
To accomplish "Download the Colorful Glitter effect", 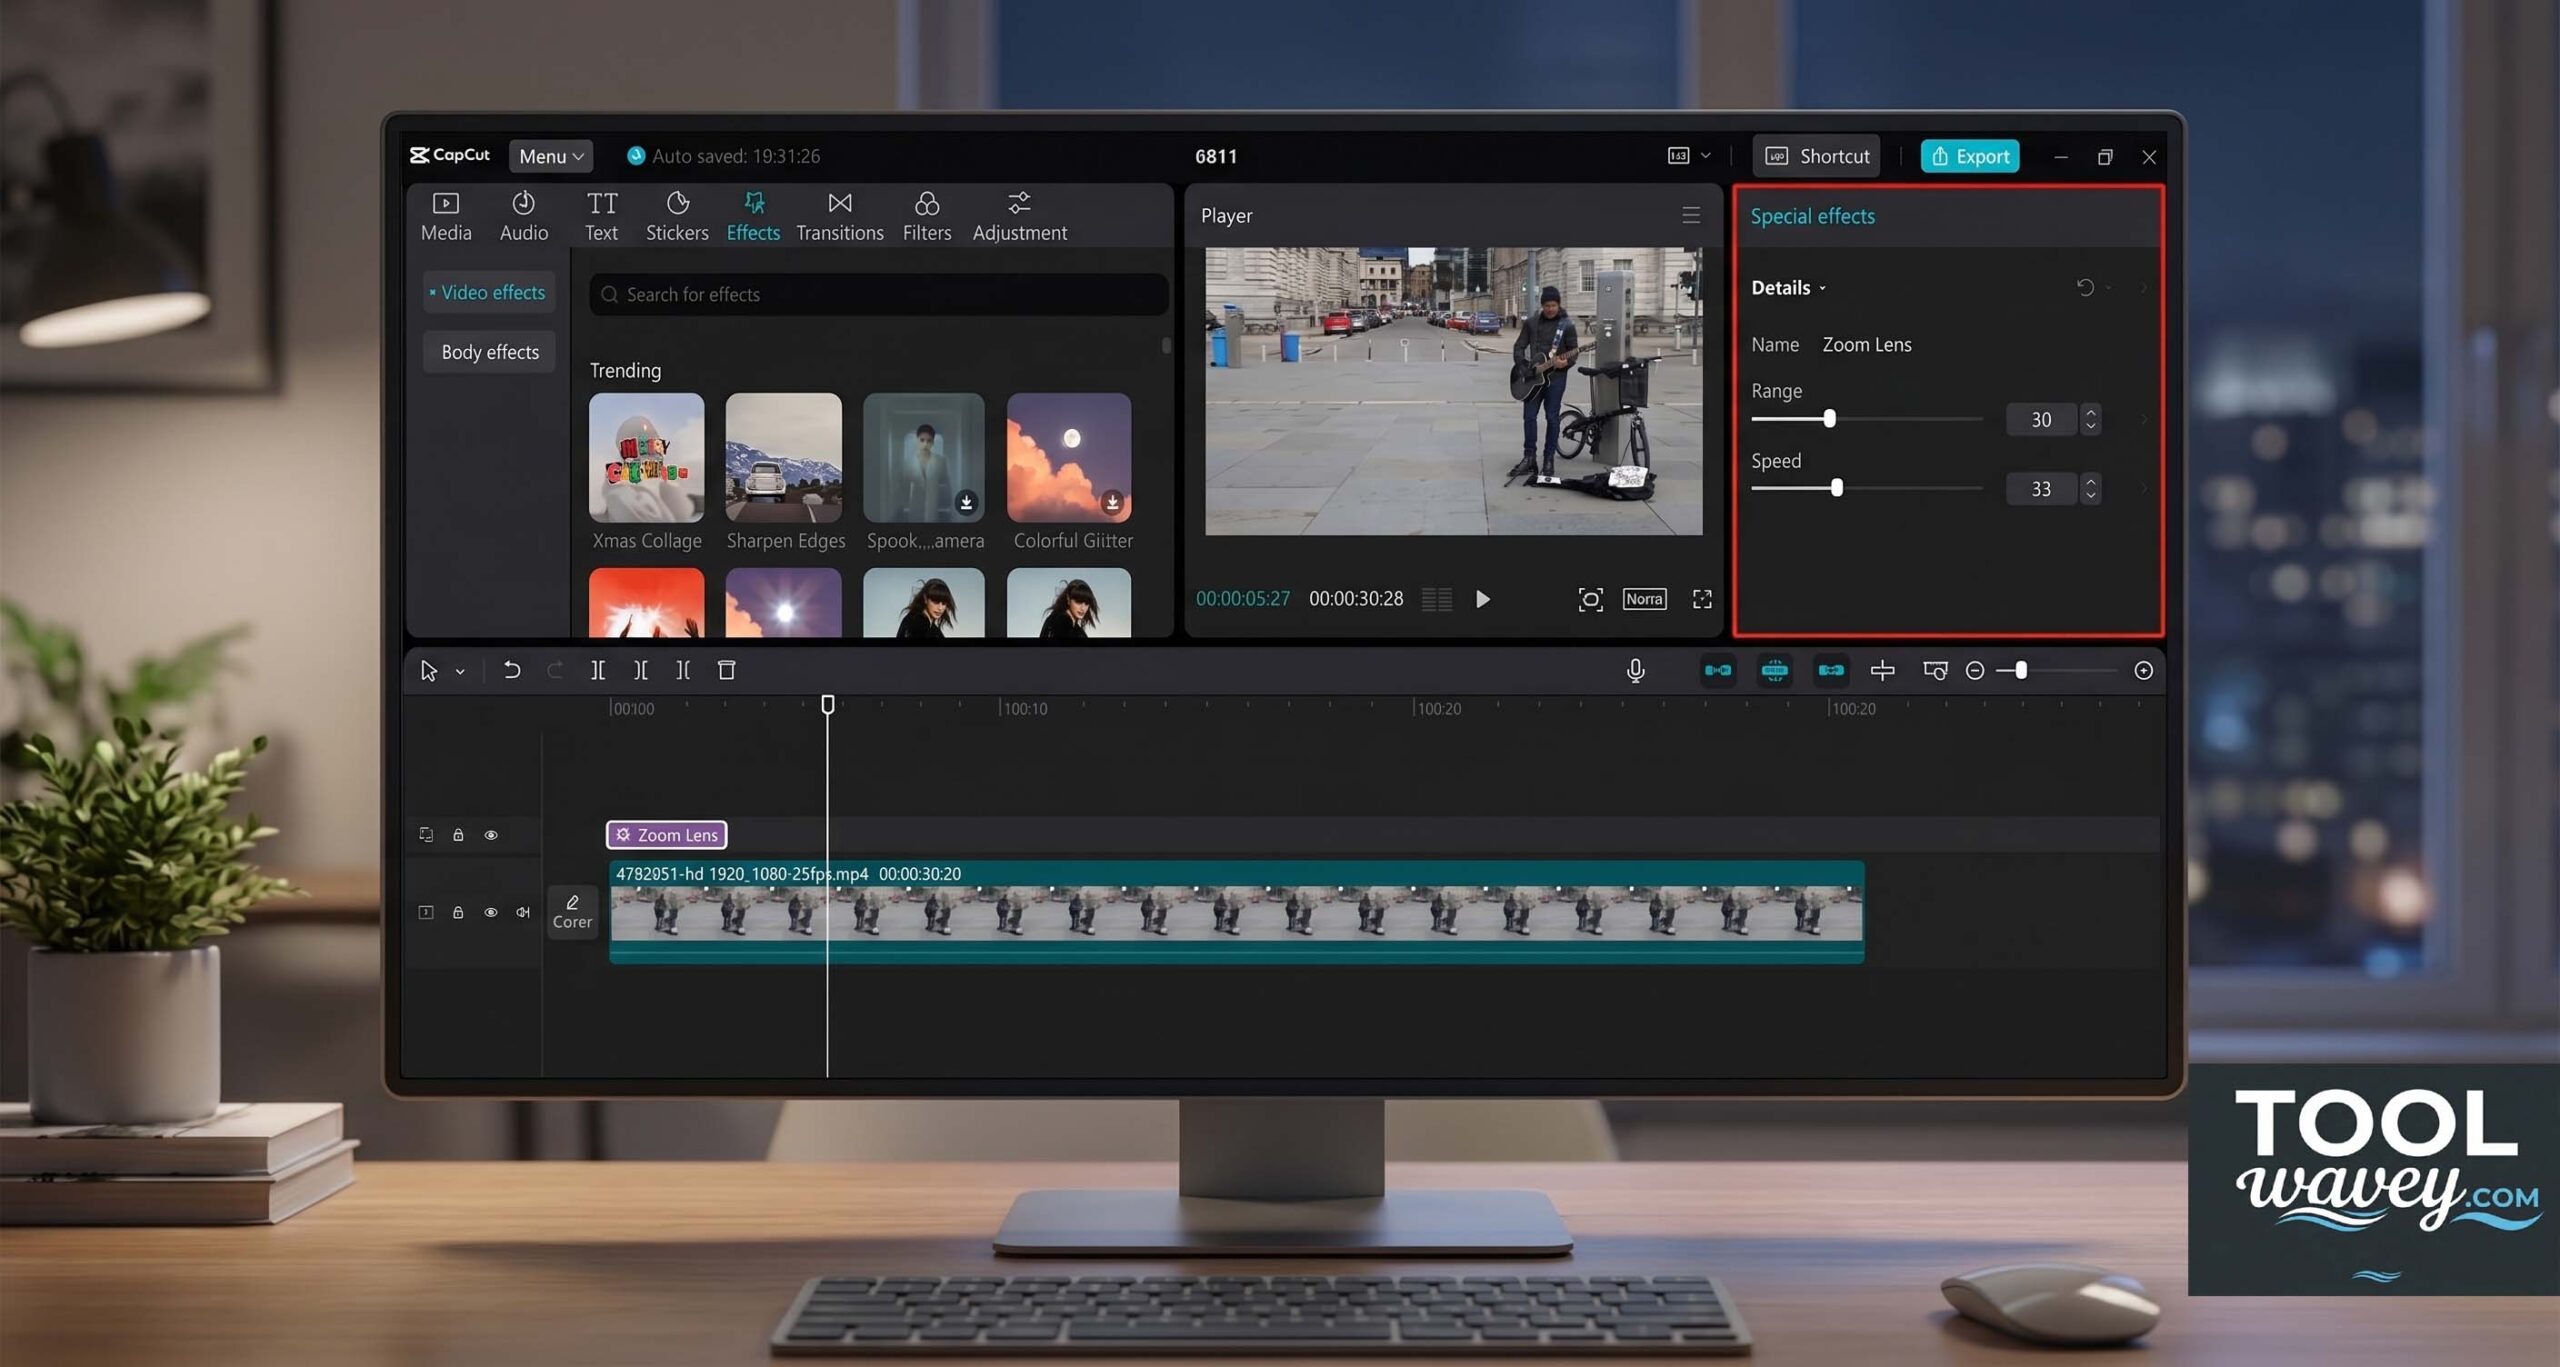I will 1112,502.
